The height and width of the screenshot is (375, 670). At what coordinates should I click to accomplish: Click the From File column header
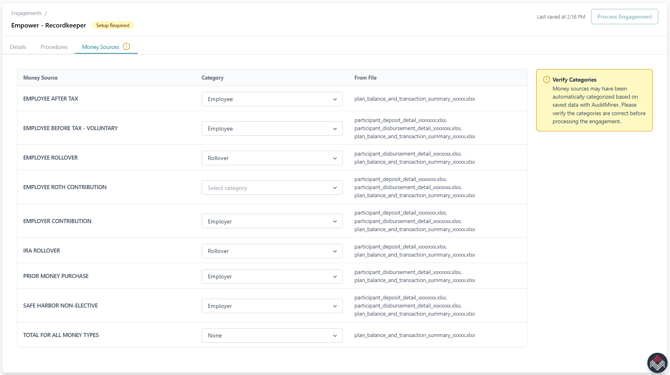365,78
